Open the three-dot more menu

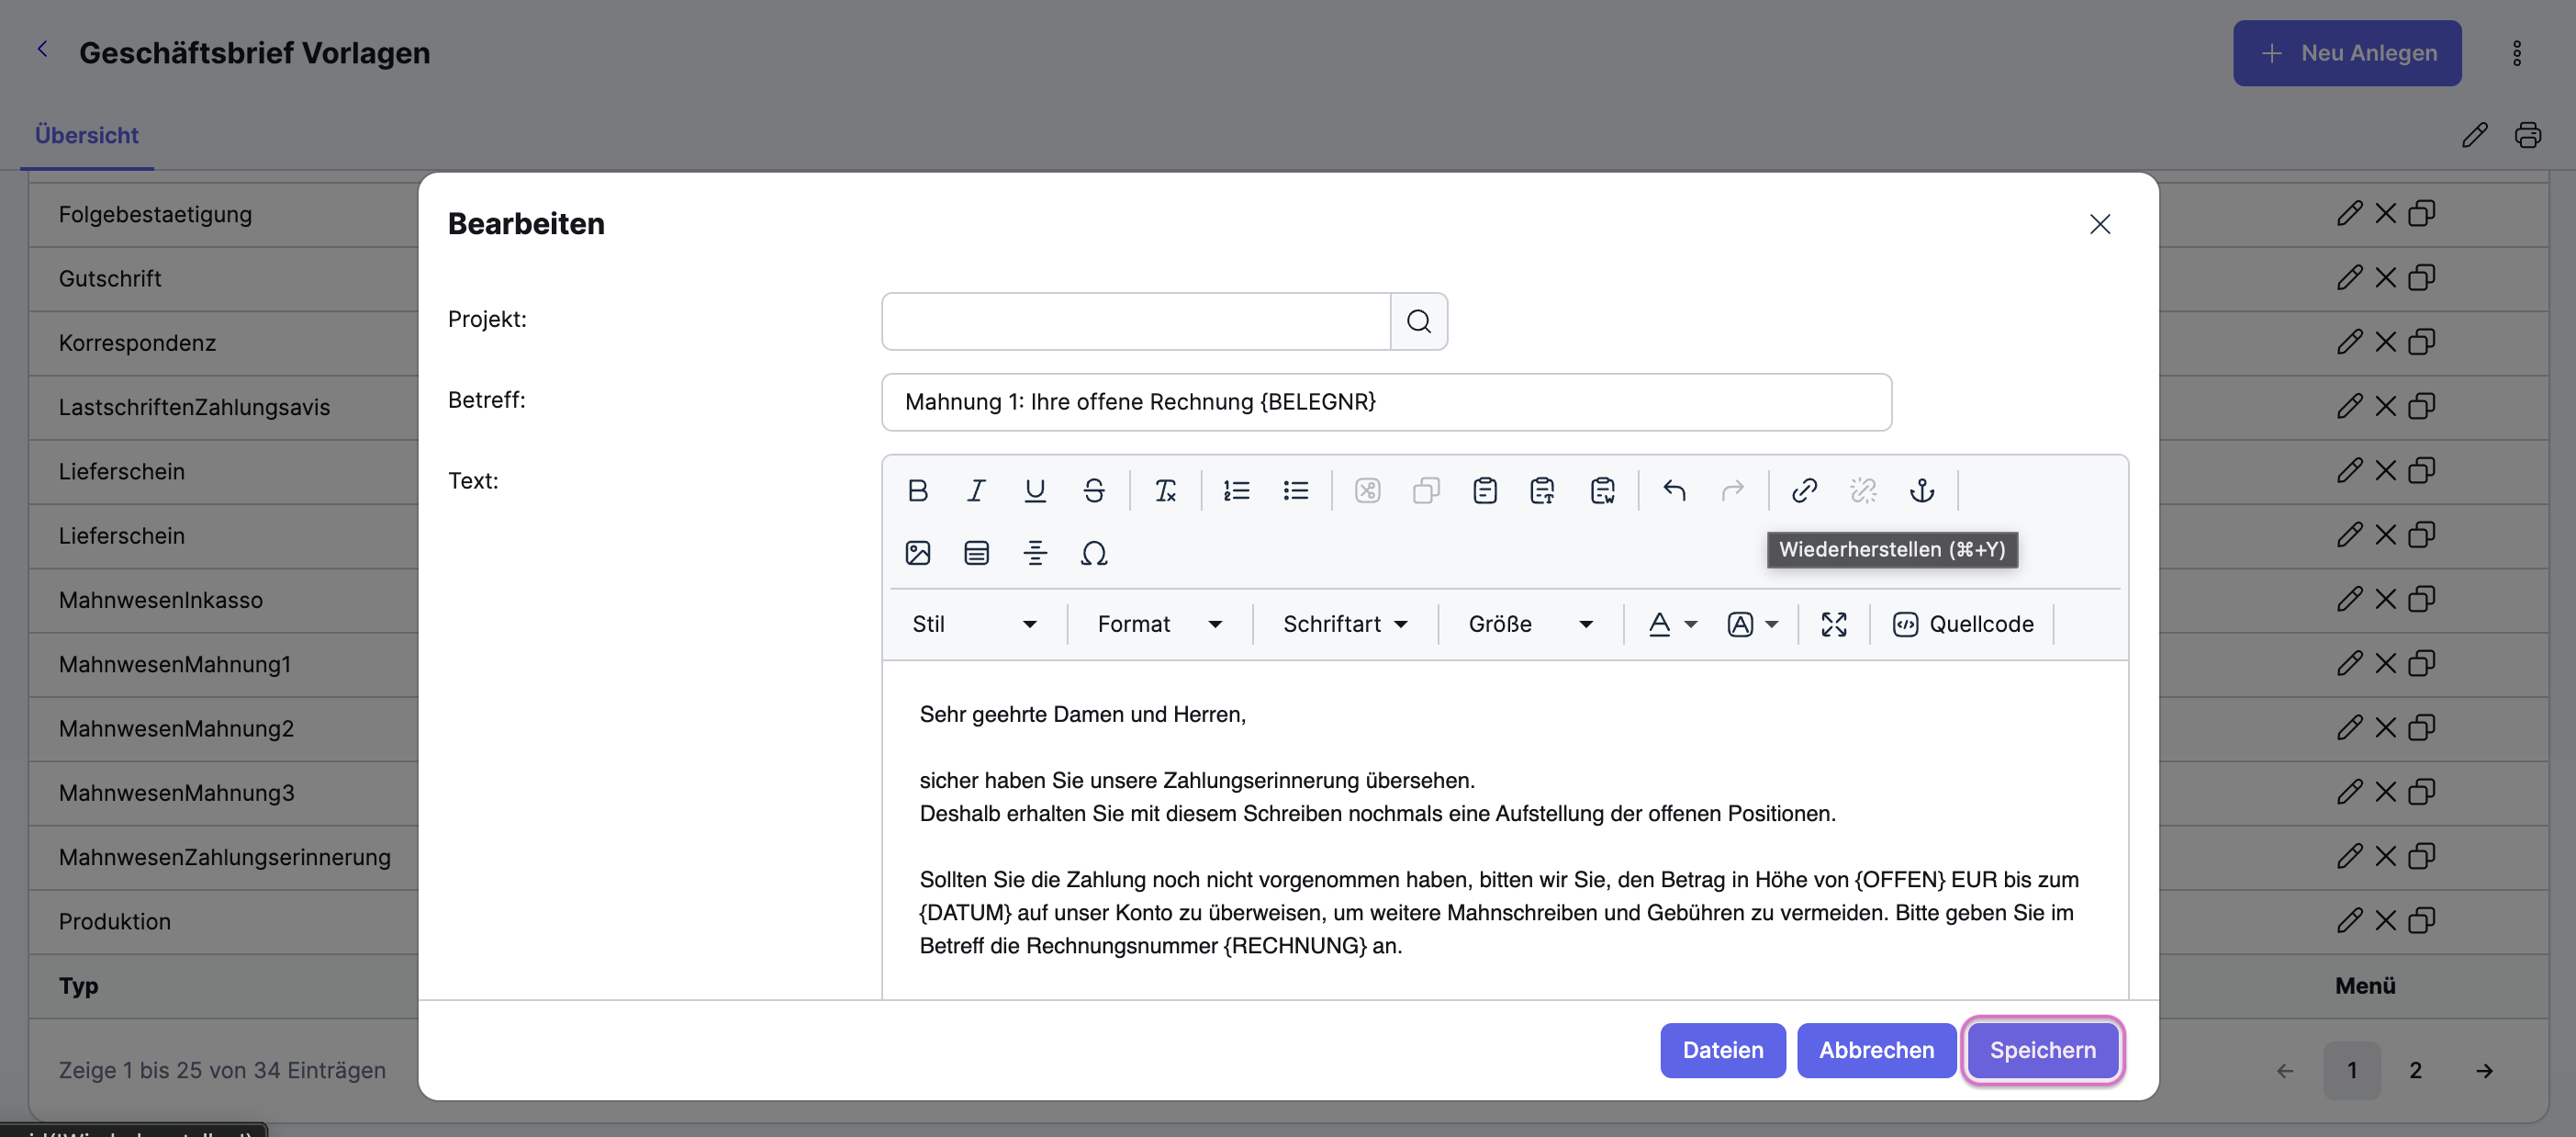click(2516, 53)
